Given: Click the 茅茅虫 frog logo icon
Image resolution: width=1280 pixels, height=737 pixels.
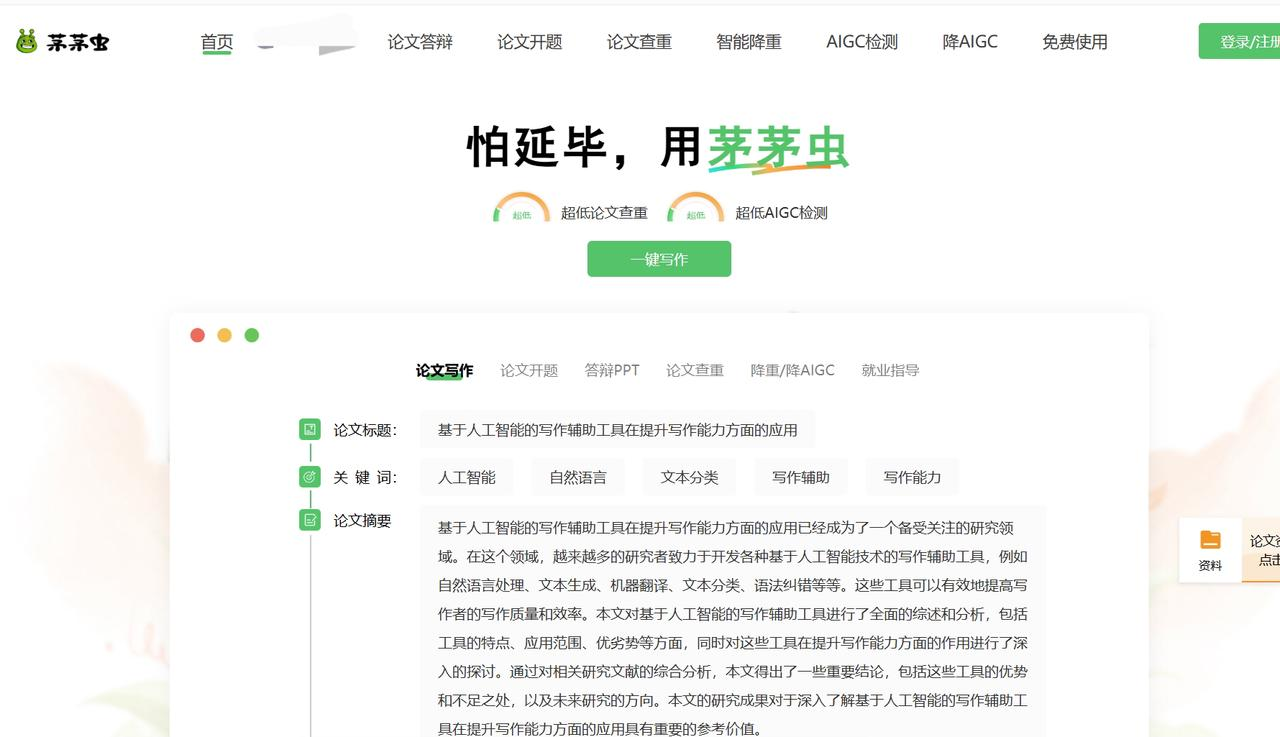Looking at the screenshot, I should [26, 41].
